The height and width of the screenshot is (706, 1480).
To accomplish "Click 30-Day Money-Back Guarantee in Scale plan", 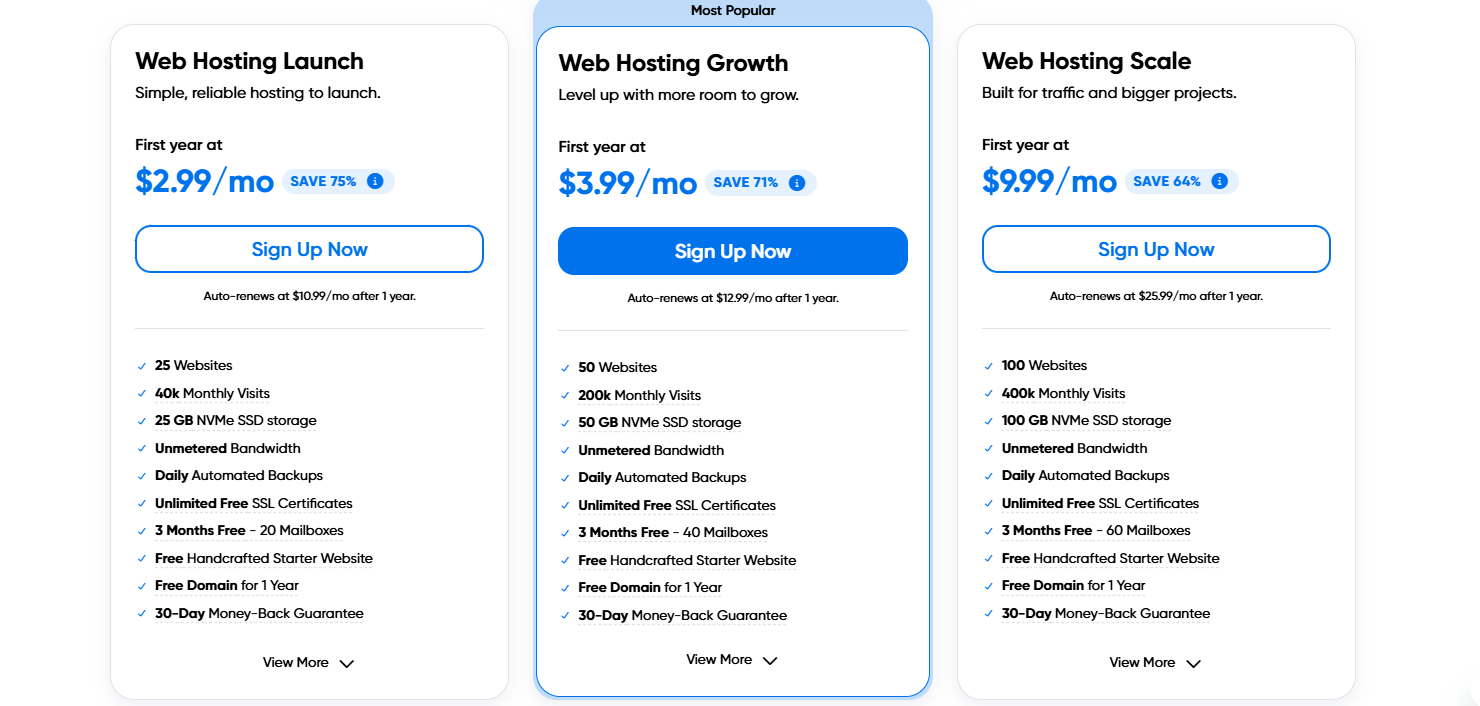I will pos(1106,613).
